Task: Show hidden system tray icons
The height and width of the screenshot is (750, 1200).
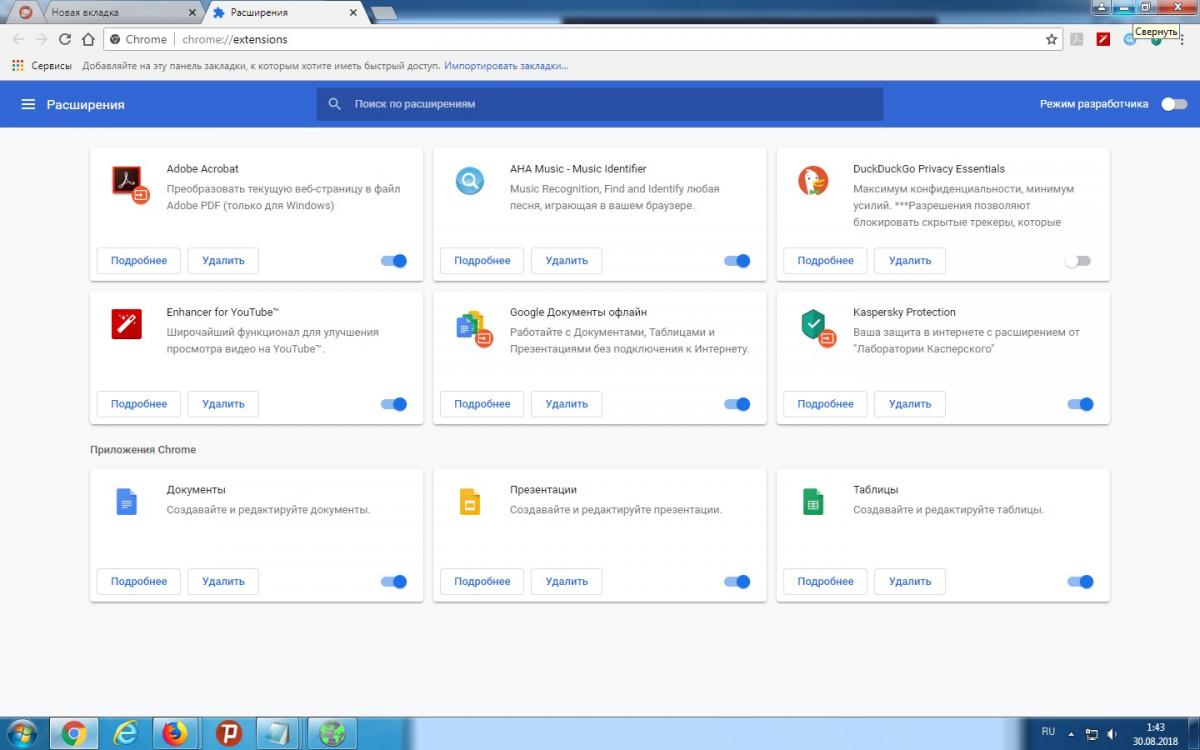Action: point(1072,733)
